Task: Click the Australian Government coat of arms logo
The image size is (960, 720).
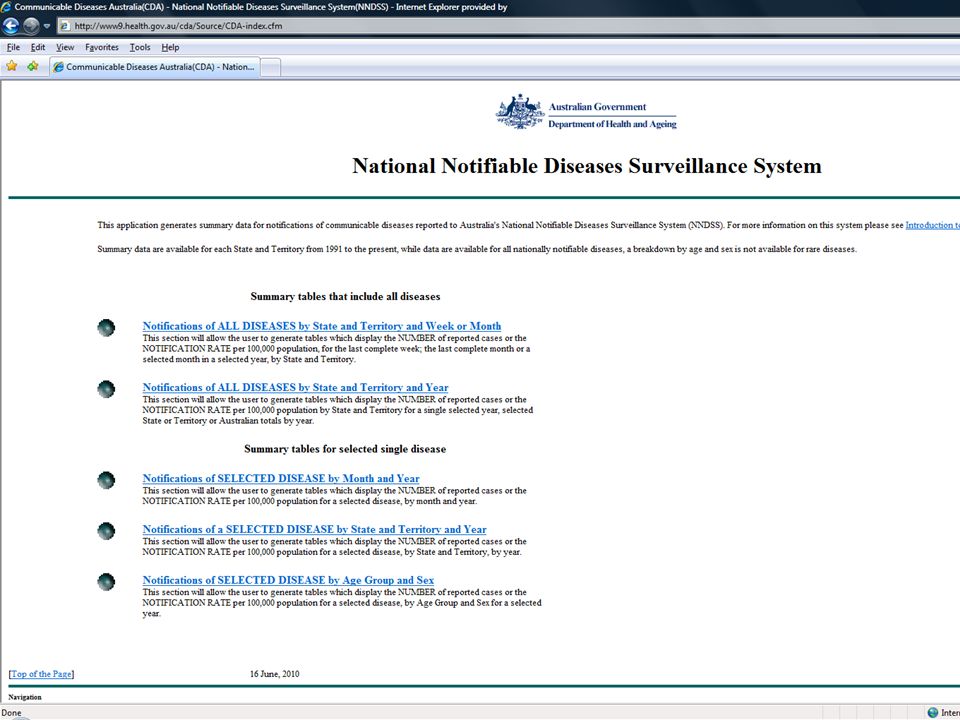Action: click(x=520, y=111)
